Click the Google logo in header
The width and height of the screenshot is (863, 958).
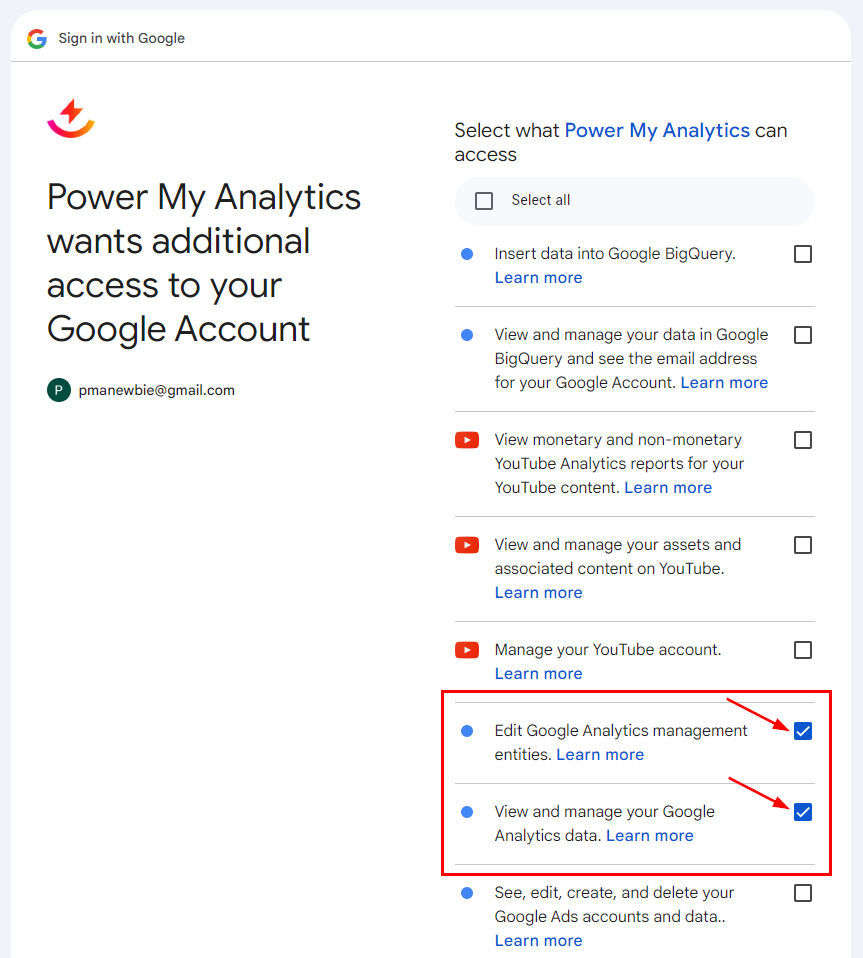point(37,39)
